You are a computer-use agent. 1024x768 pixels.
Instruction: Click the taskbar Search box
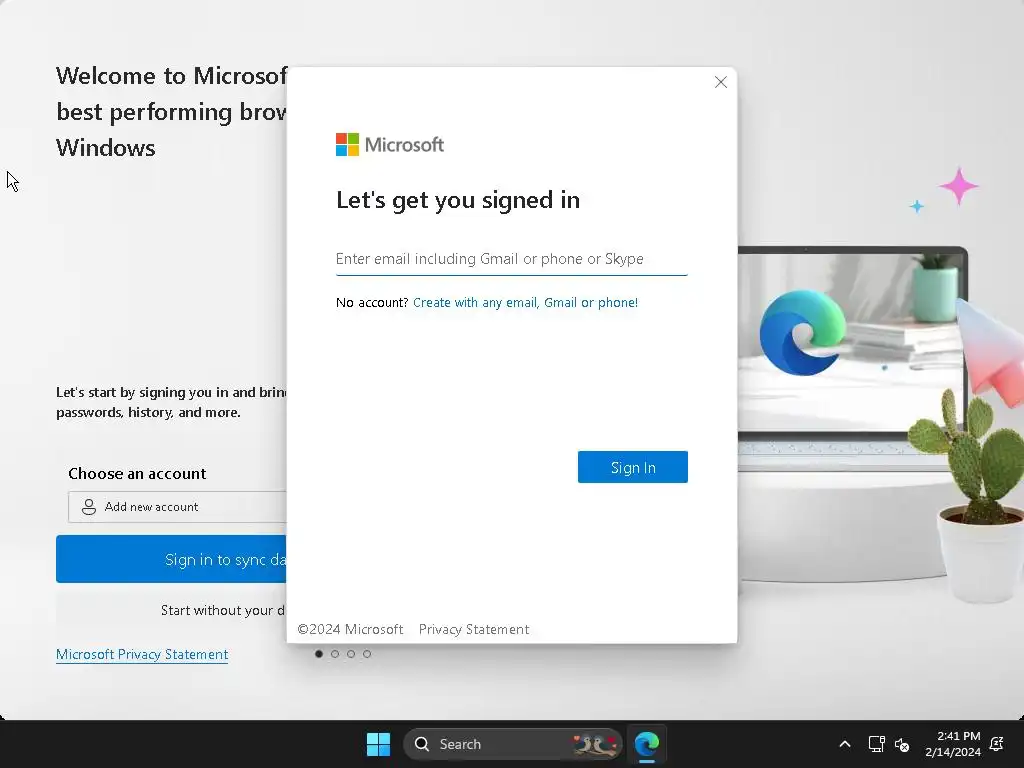coord(513,744)
